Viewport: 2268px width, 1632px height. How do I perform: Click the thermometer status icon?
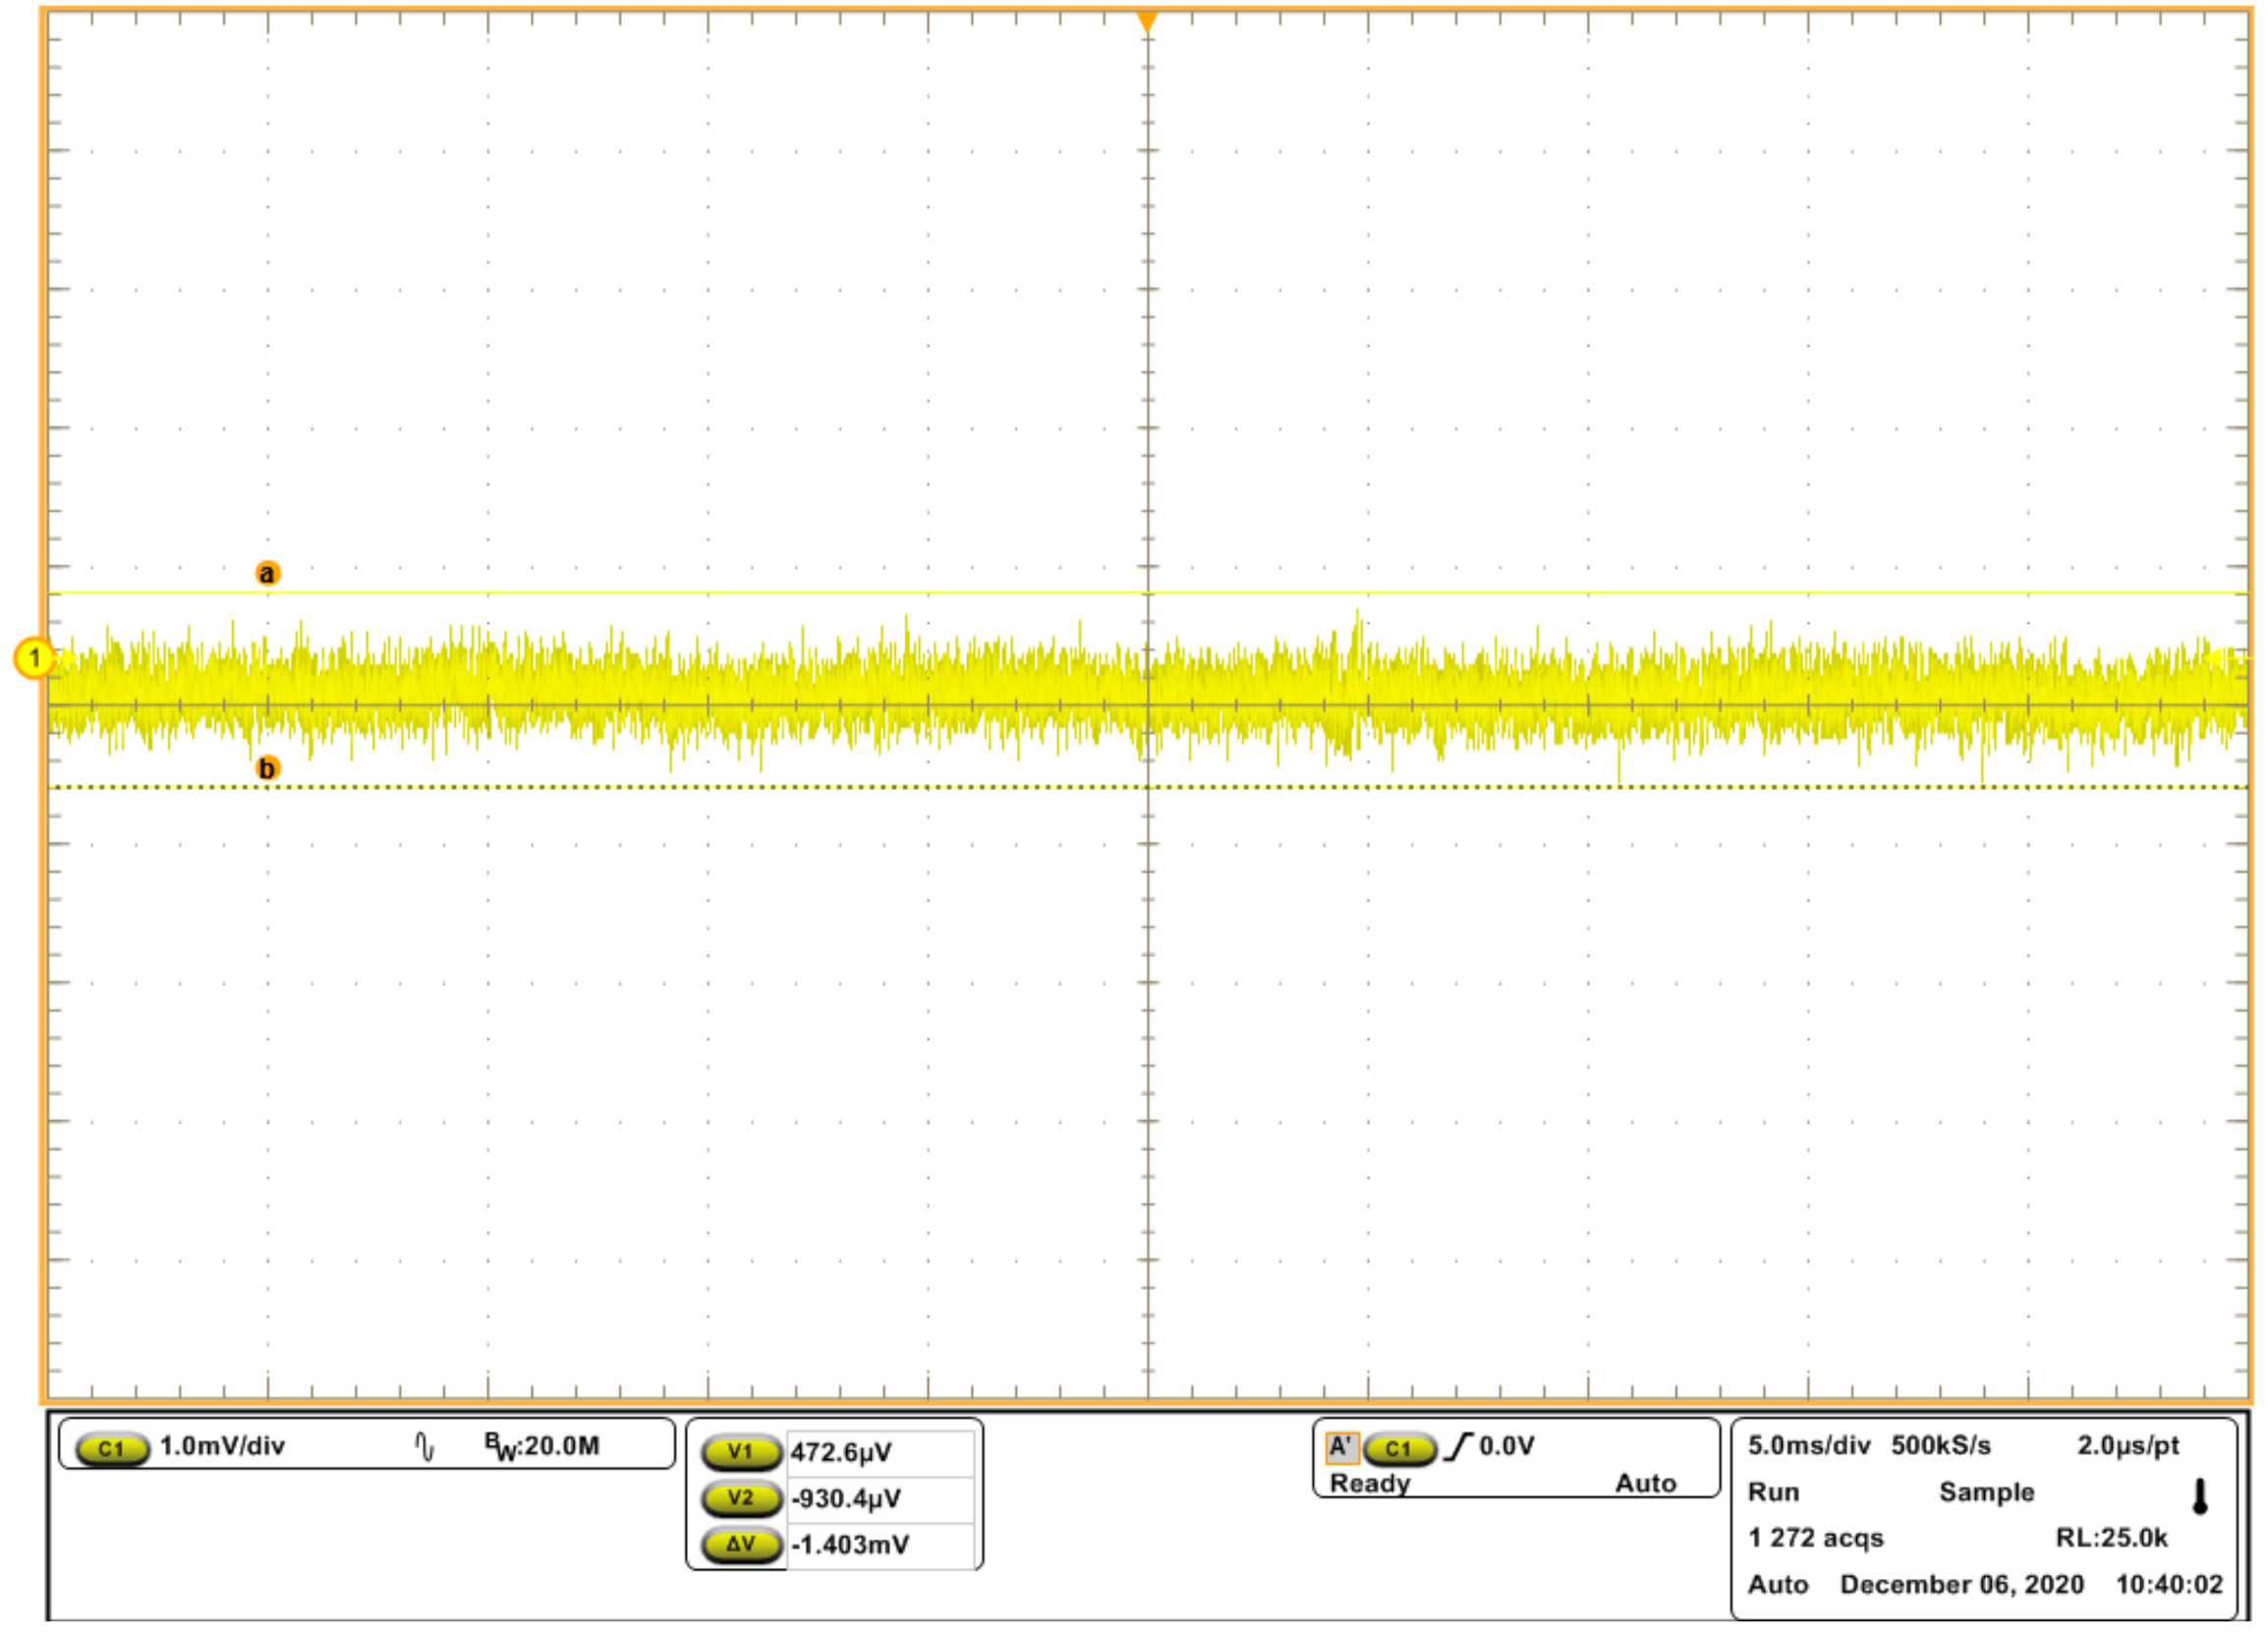point(2200,1497)
